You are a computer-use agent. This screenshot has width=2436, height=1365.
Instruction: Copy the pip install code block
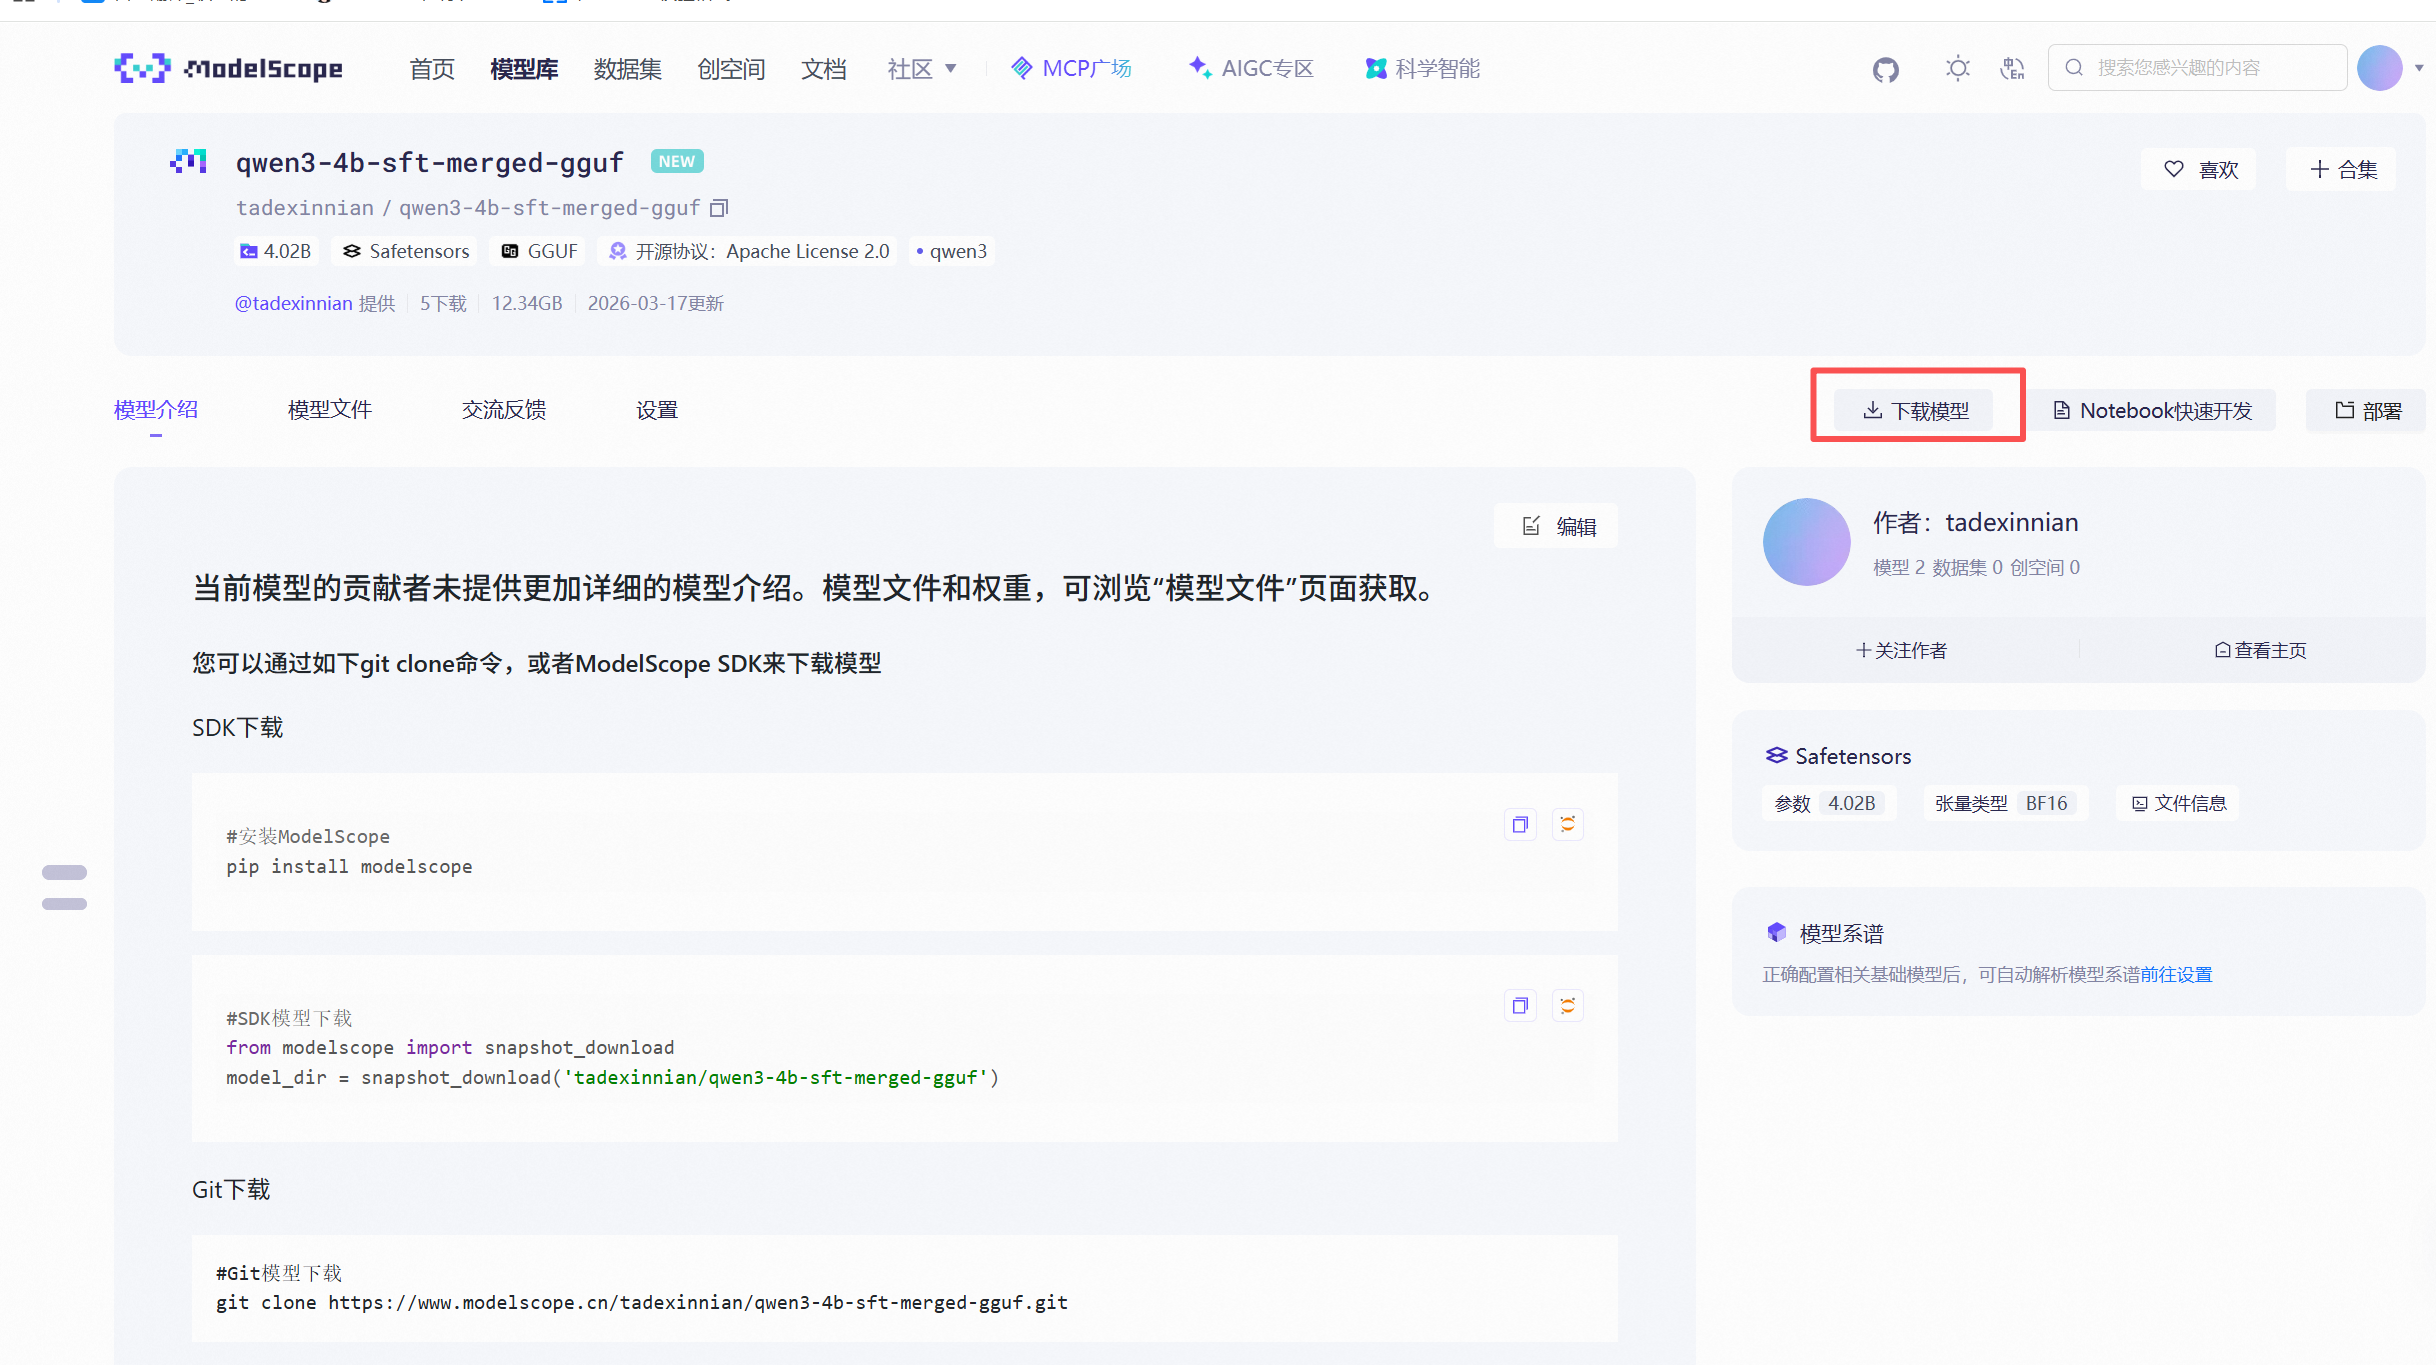[x=1520, y=825]
